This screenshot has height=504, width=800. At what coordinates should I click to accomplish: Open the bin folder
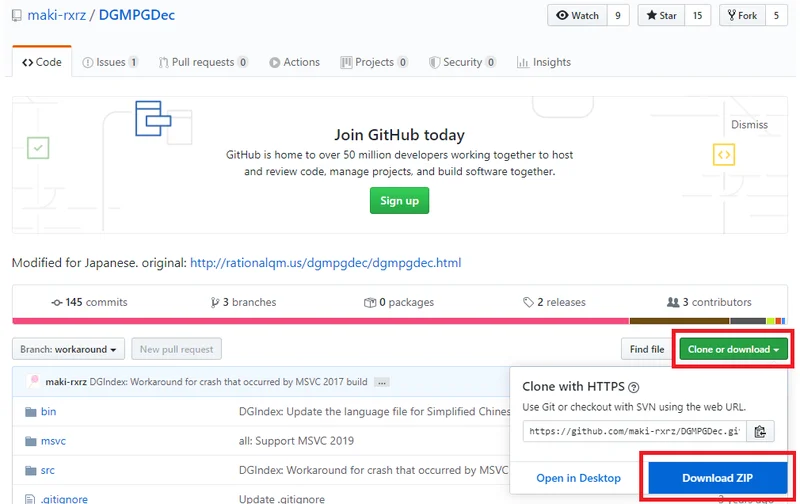48,411
